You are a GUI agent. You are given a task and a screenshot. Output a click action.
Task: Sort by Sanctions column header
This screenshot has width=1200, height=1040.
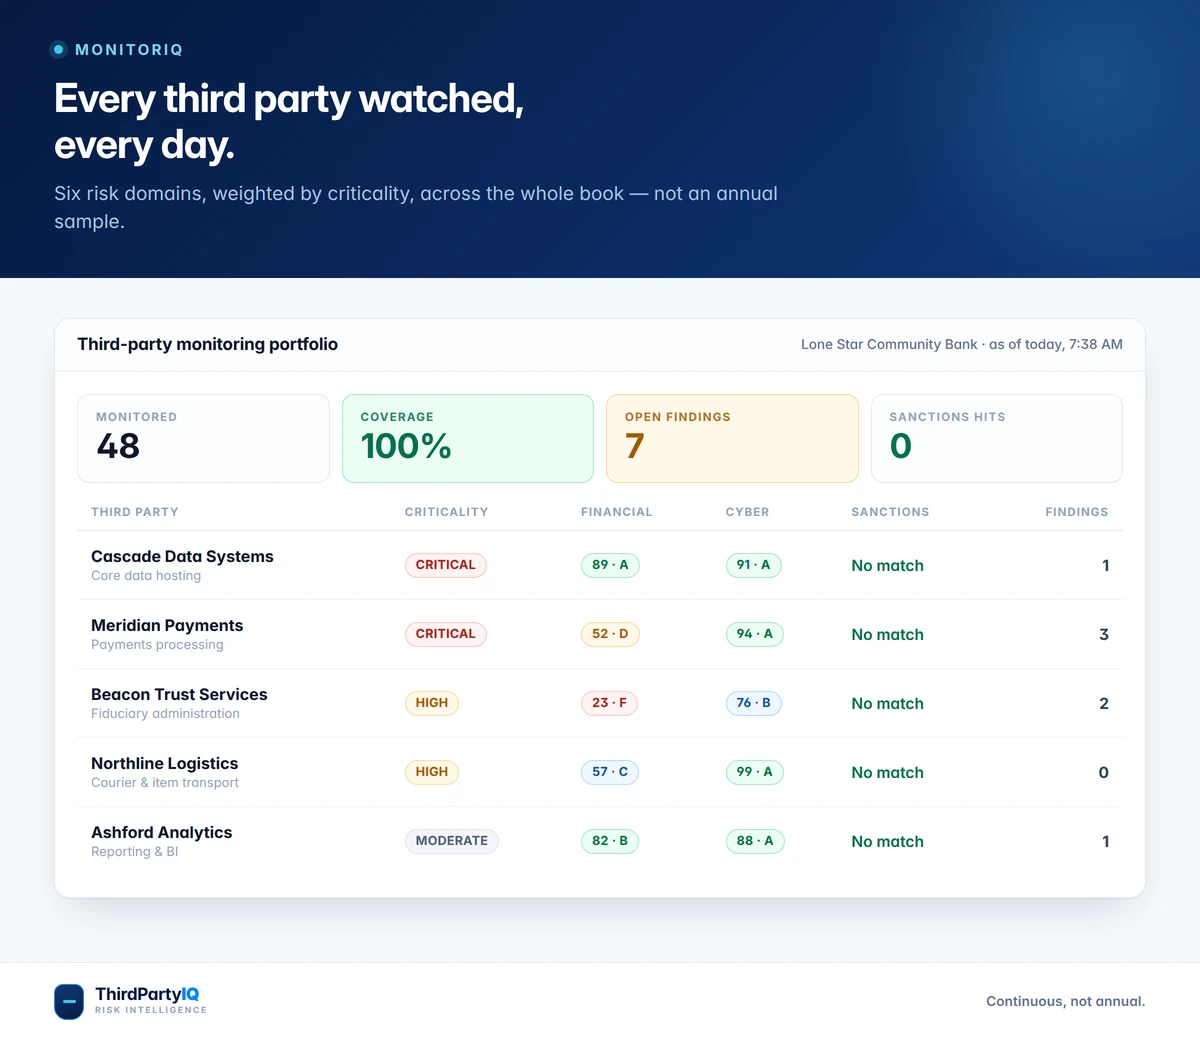[890, 512]
